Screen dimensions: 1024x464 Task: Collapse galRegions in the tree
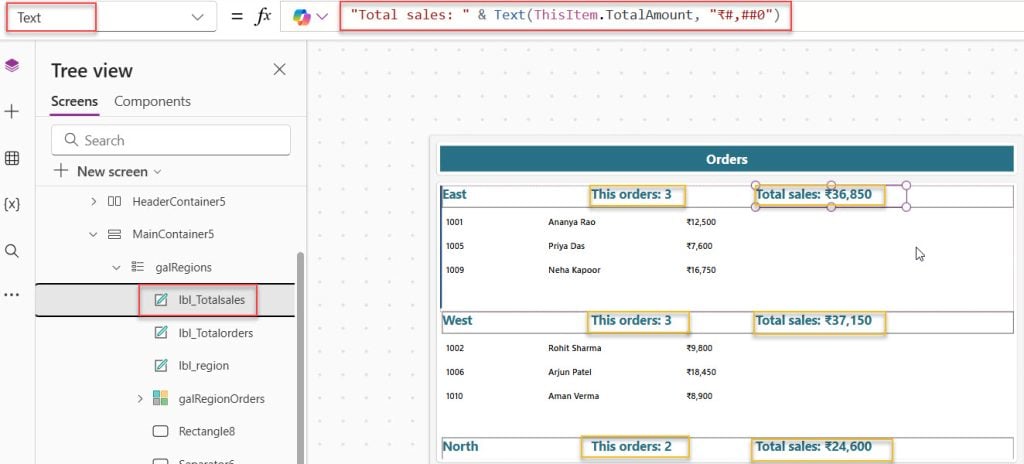116,267
